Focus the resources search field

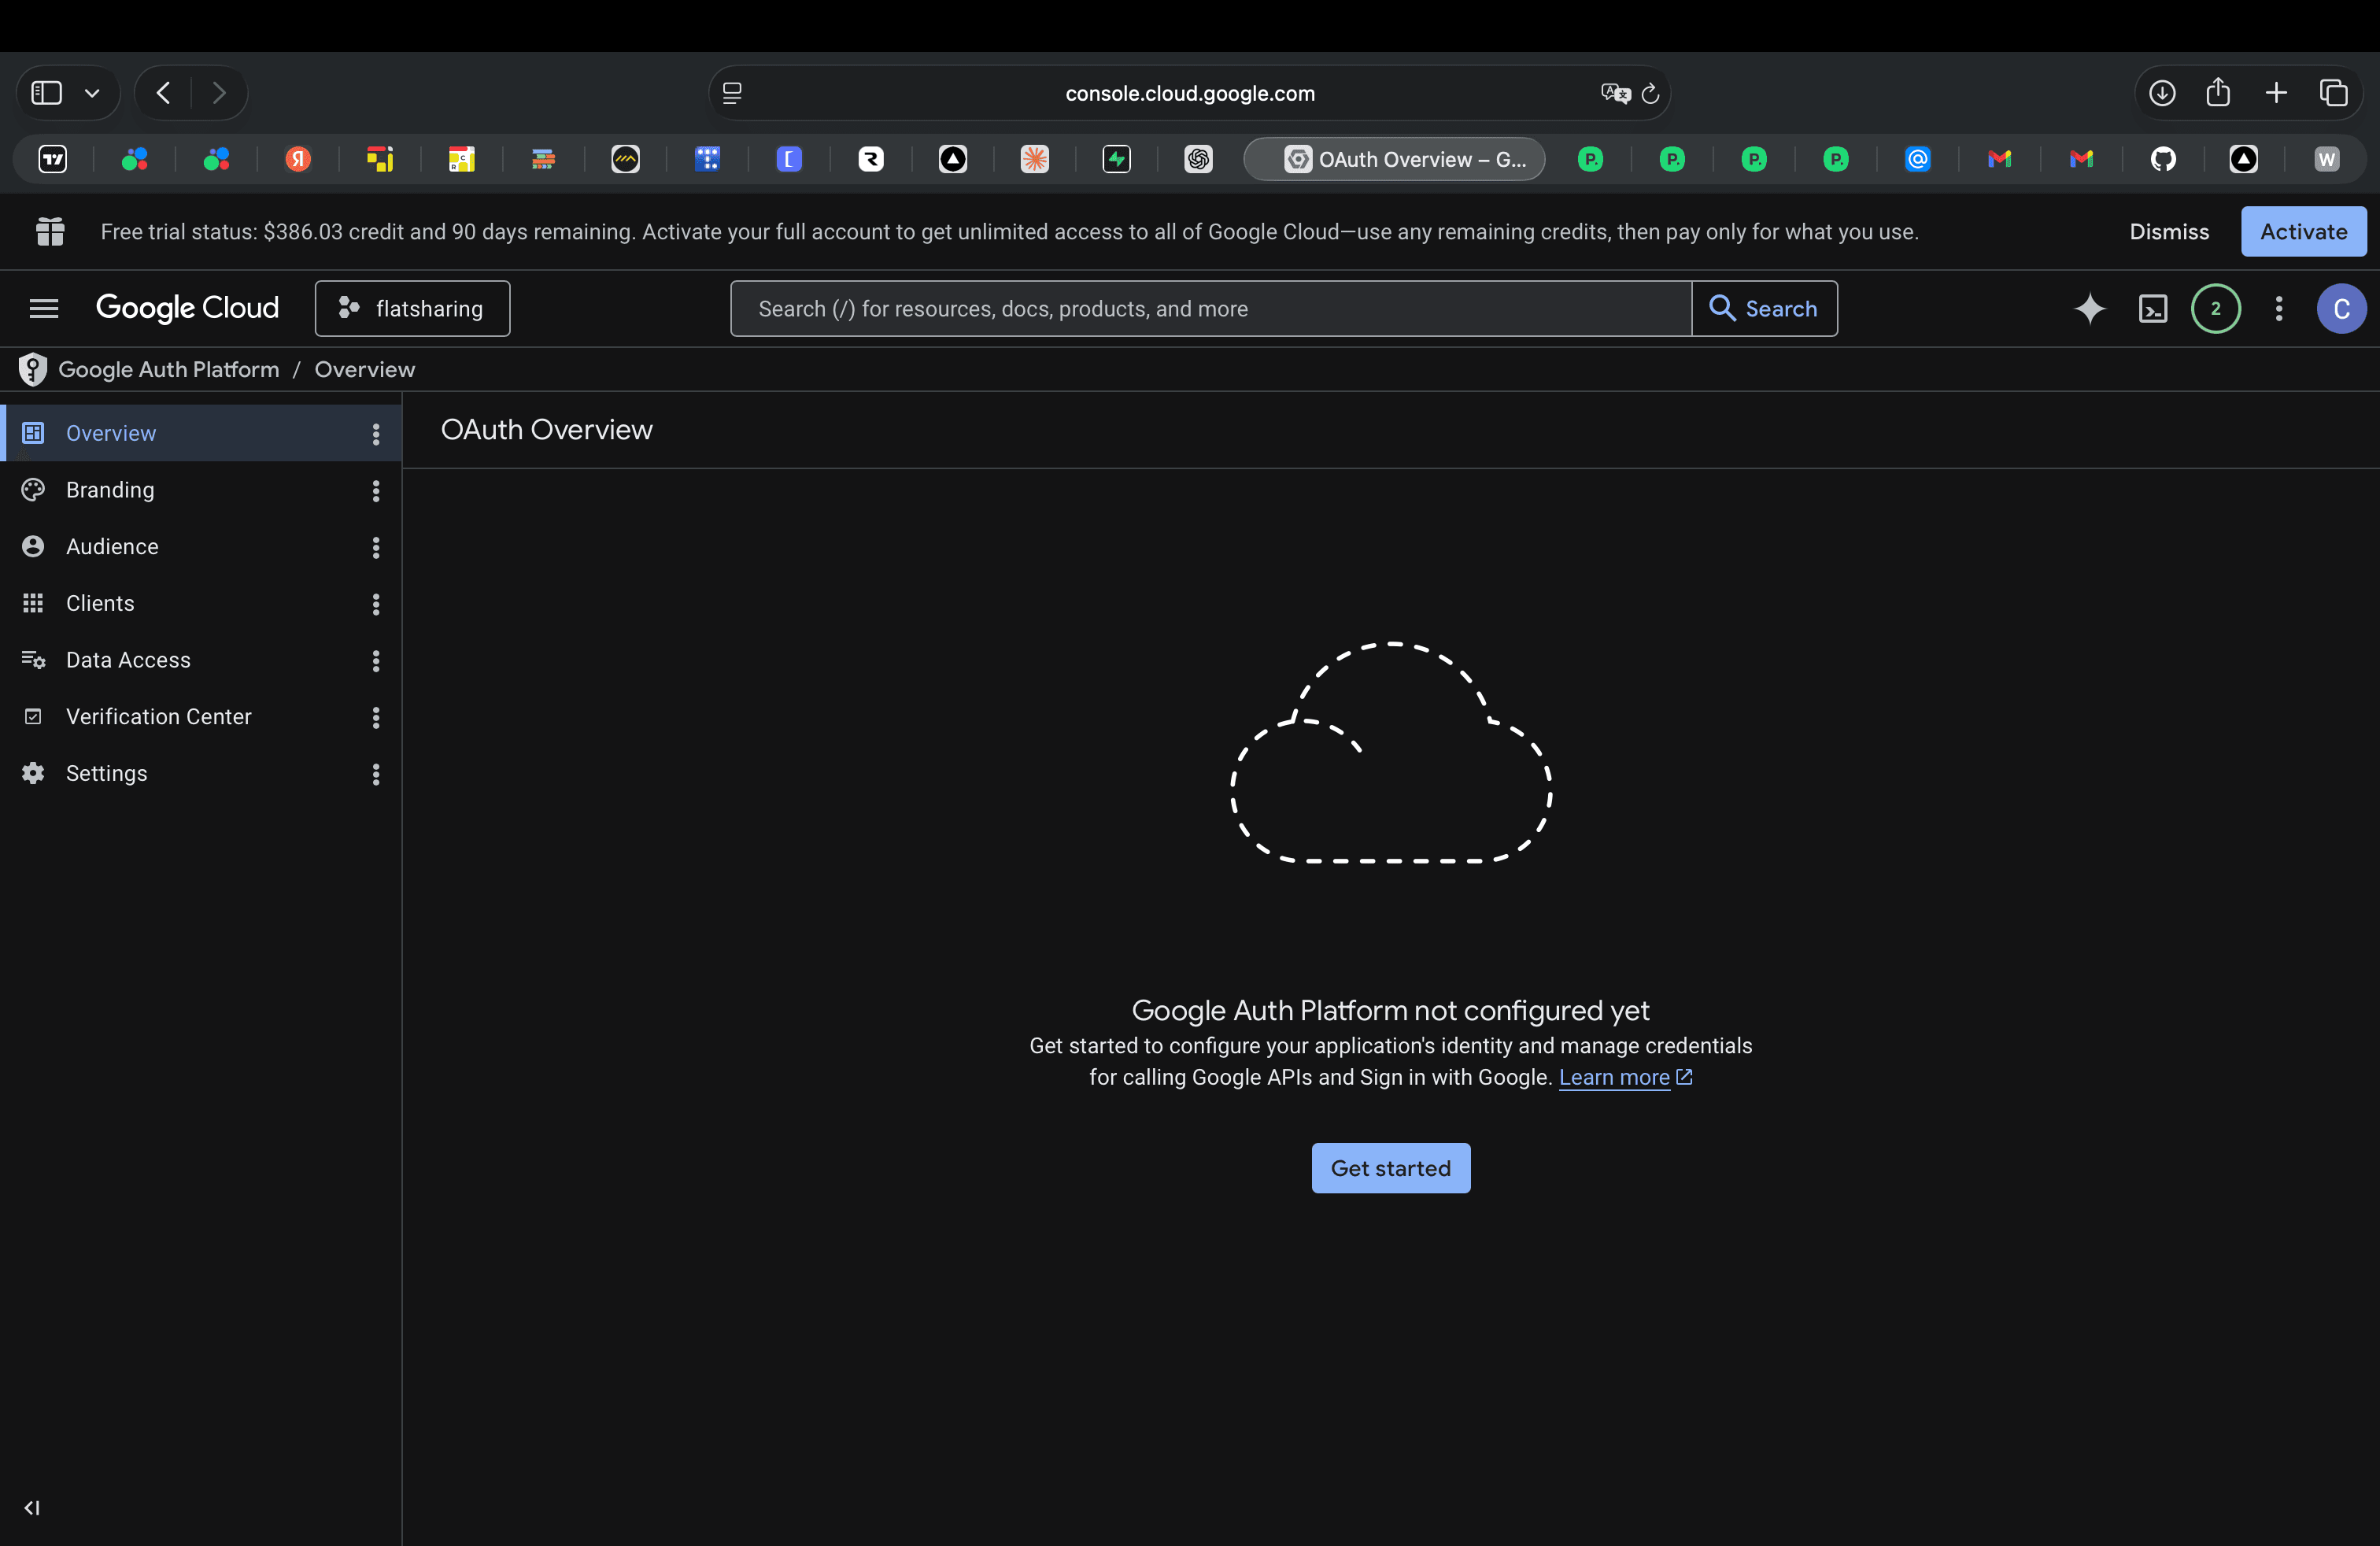[1210, 309]
